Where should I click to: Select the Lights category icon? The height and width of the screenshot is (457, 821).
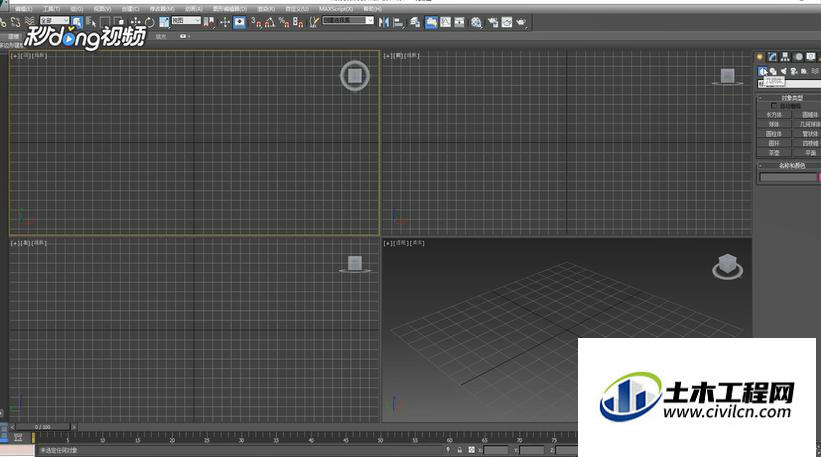tap(783, 71)
